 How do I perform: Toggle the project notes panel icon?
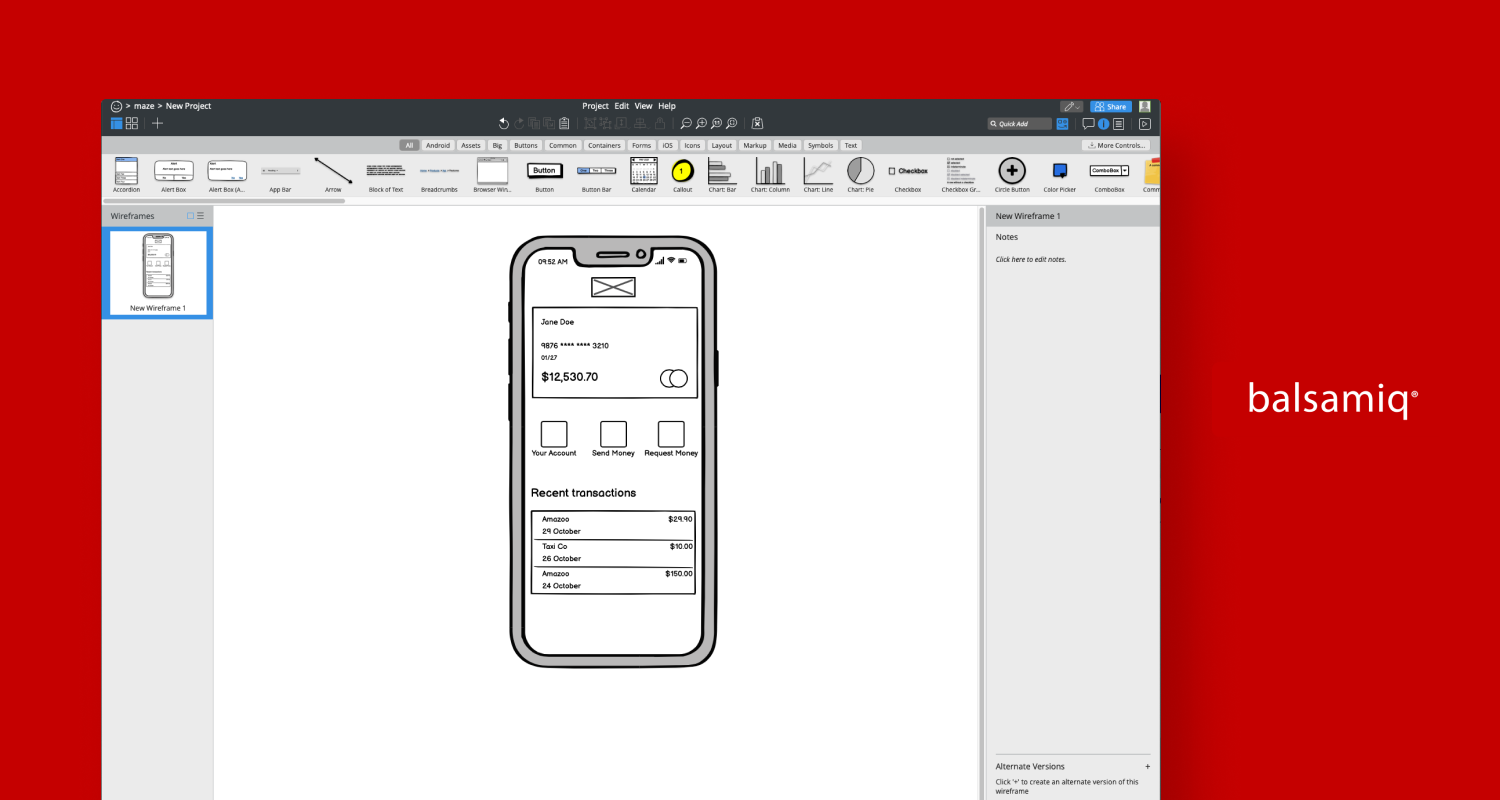pyautogui.click(x=1118, y=124)
